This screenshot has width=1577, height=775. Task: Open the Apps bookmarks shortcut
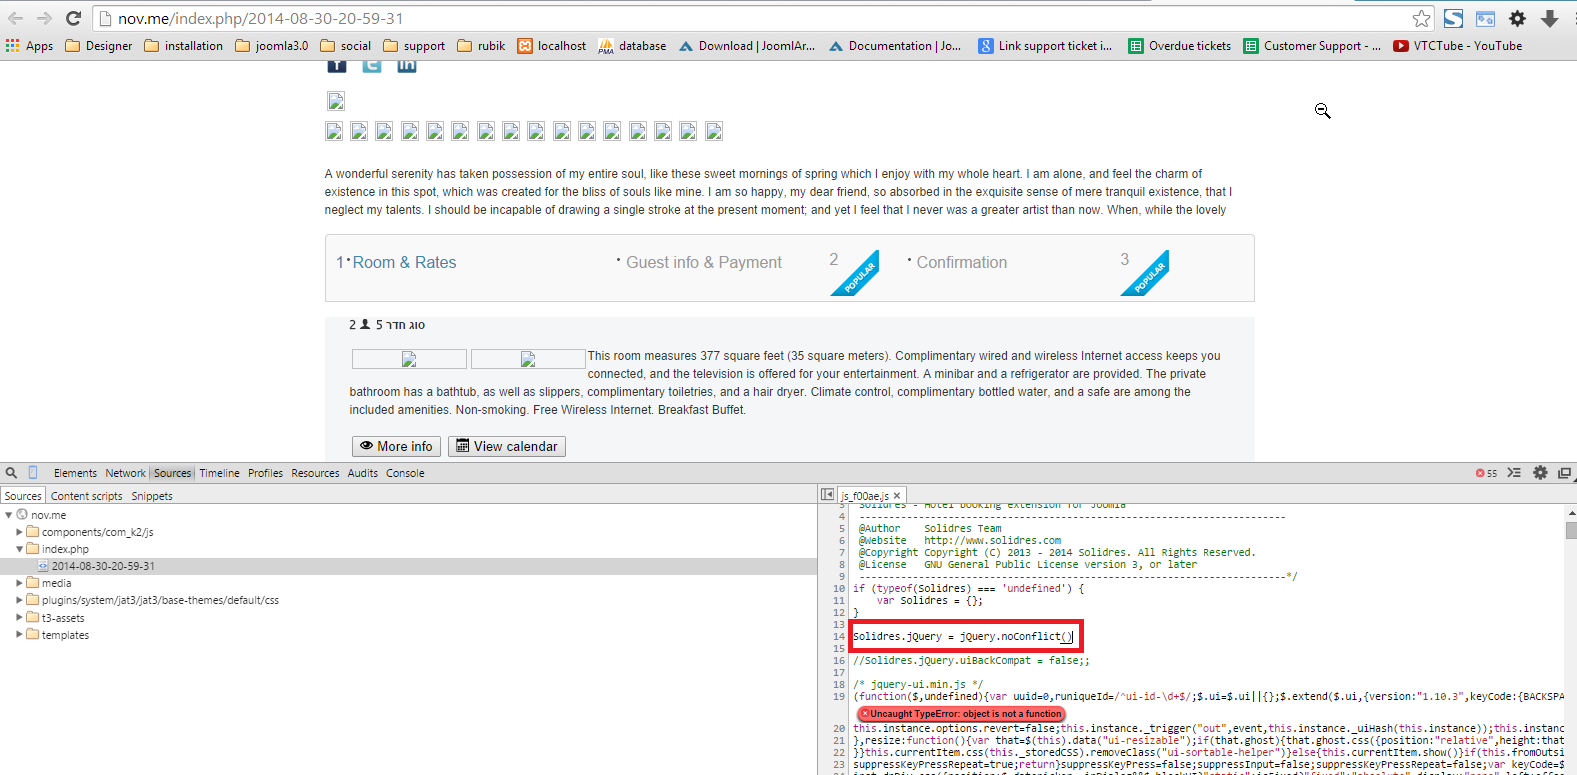30,46
